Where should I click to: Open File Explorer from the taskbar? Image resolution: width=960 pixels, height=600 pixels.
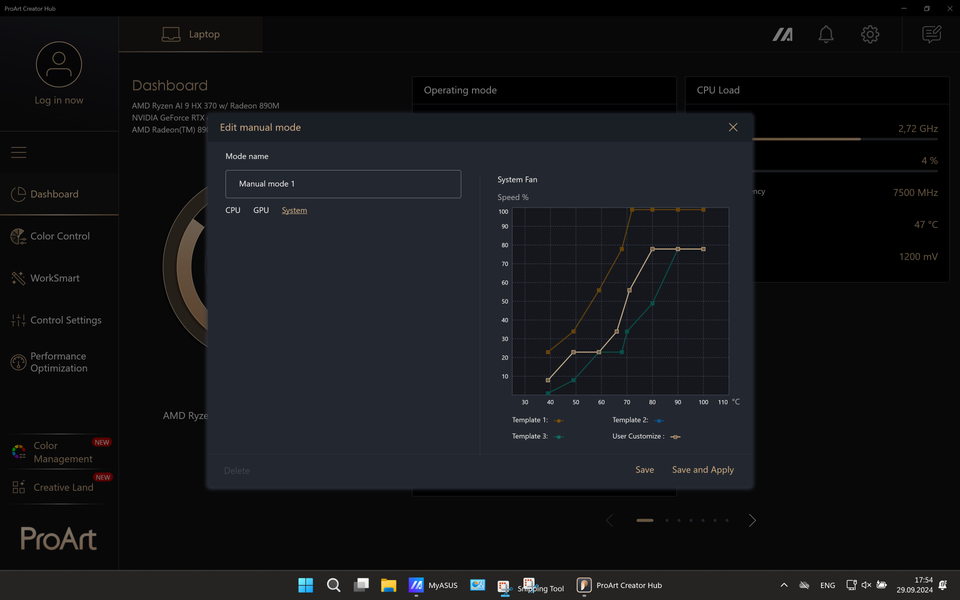(x=388, y=585)
